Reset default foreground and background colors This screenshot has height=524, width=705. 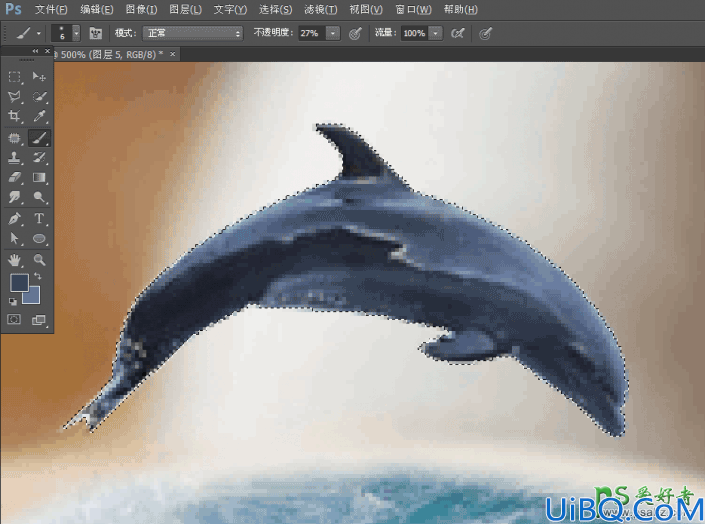click(13, 301)
